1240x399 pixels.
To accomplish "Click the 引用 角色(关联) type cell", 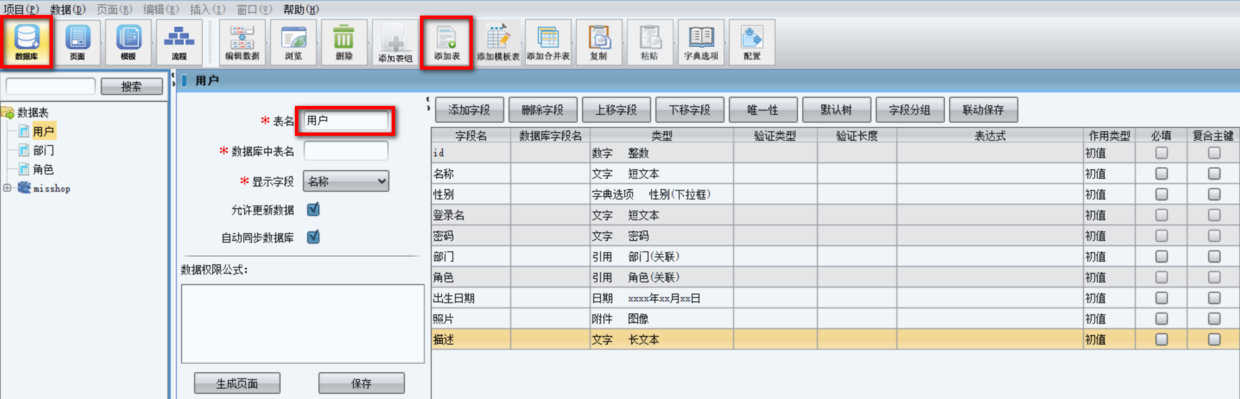I will click(x=662, y=277).
